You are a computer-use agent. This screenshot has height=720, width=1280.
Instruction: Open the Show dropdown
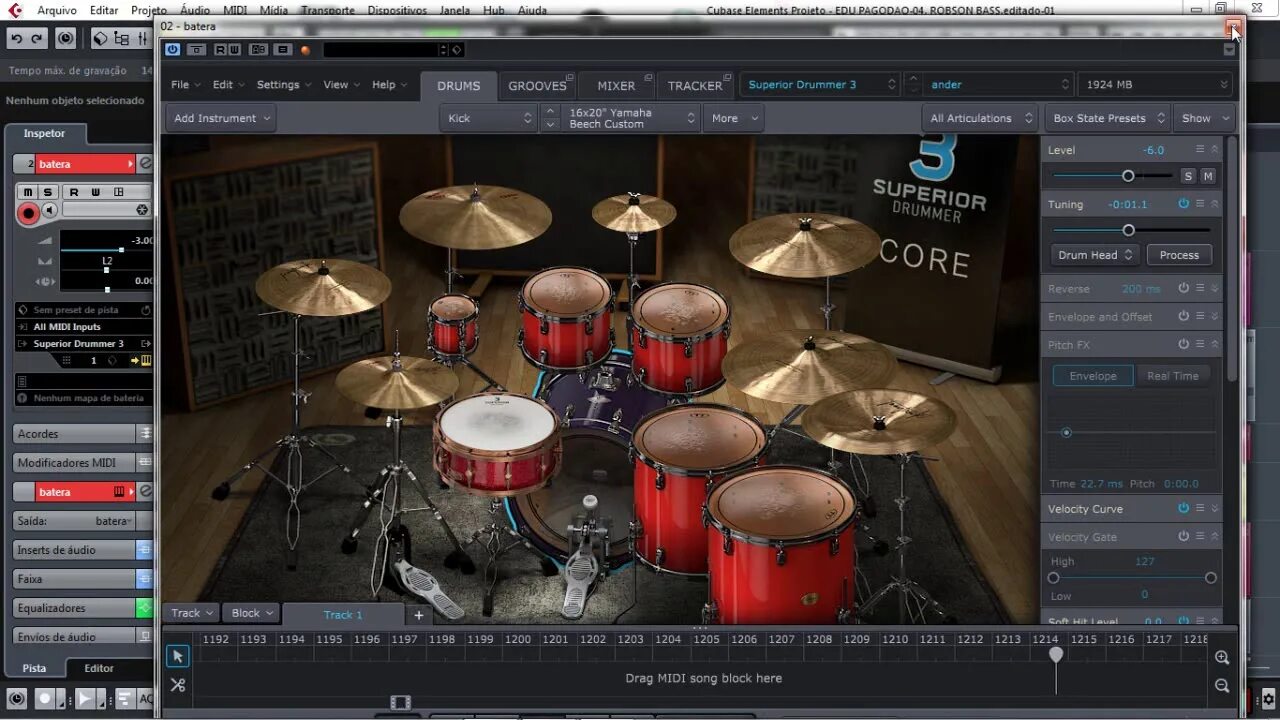coord(1203,118)
